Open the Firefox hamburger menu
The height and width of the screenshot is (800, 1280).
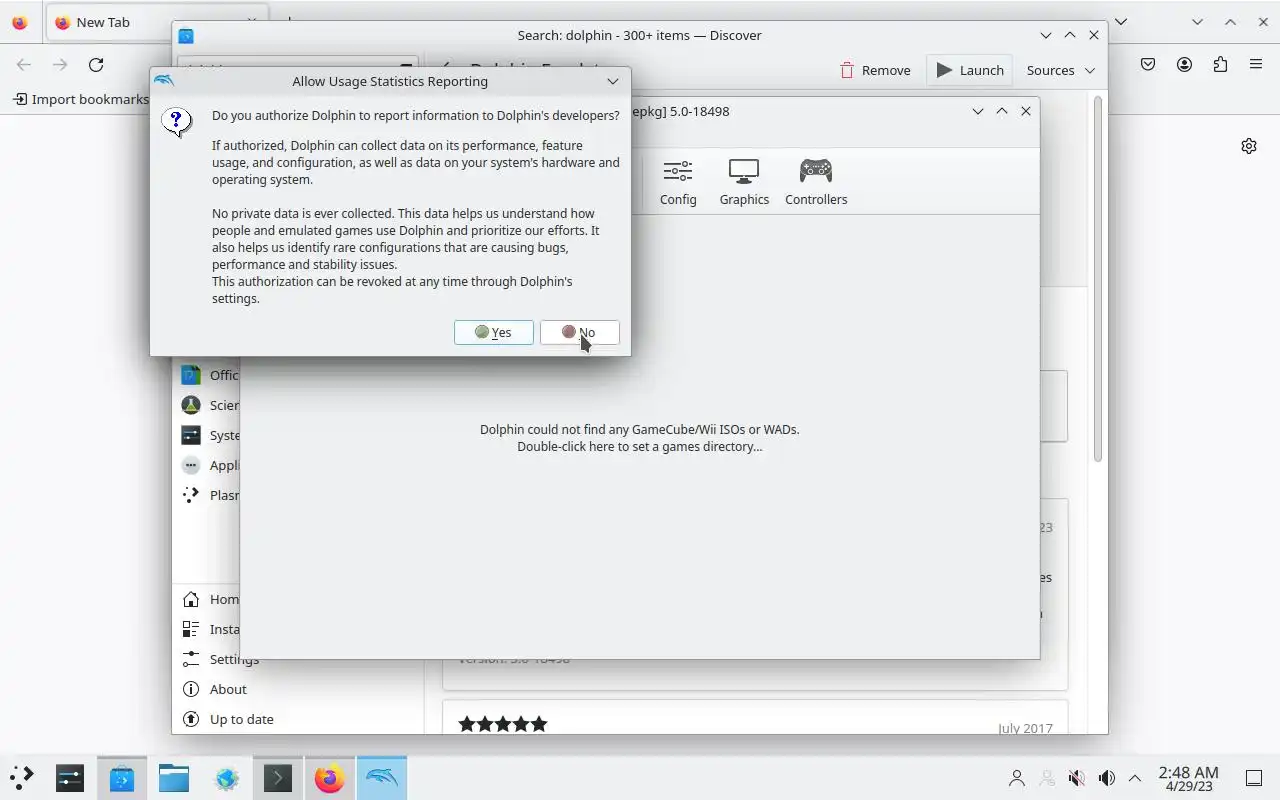(1256, 64)
